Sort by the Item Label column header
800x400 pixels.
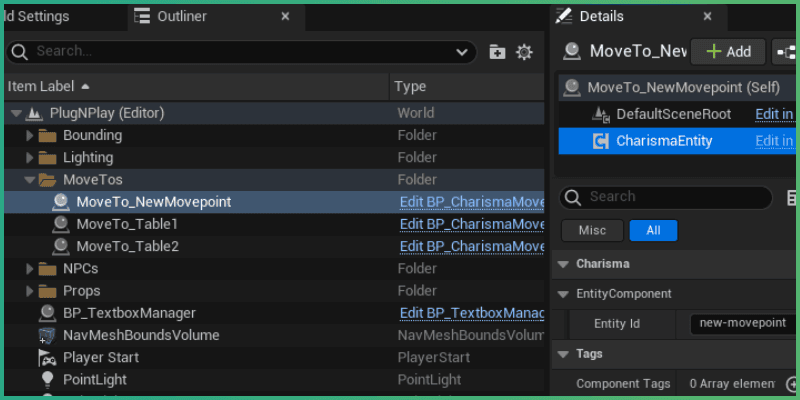click(x=197, y=87)
